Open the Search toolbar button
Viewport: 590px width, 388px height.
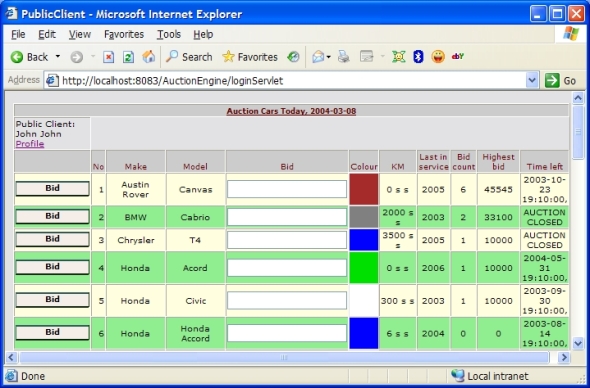tap(189, 57)
